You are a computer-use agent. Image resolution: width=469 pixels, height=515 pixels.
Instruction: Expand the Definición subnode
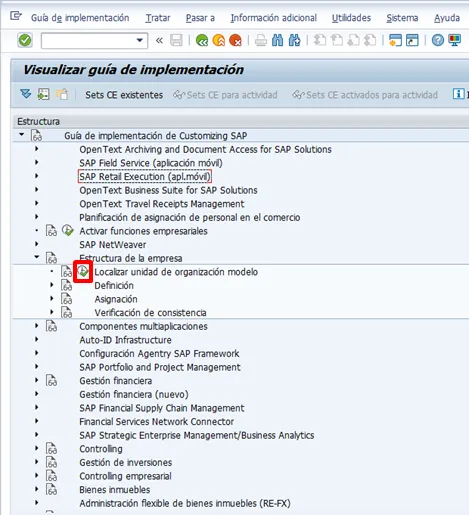pos(52,285)
